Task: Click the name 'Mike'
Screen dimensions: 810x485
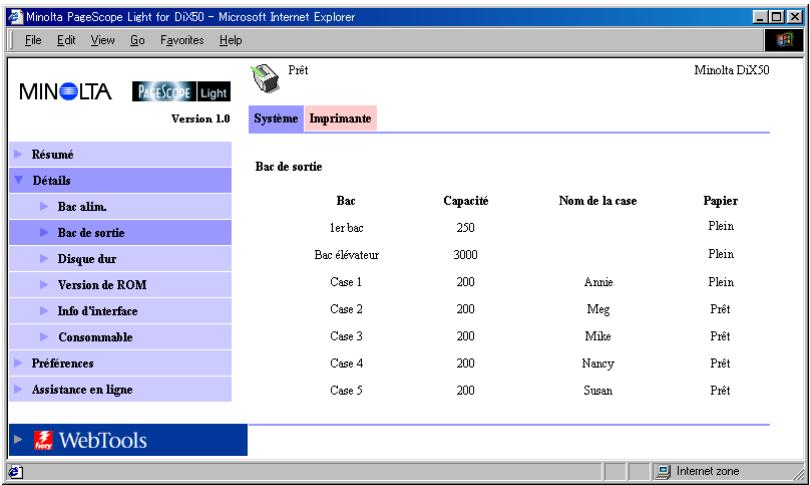Action: pyautogui.click(x=598, y=336)
